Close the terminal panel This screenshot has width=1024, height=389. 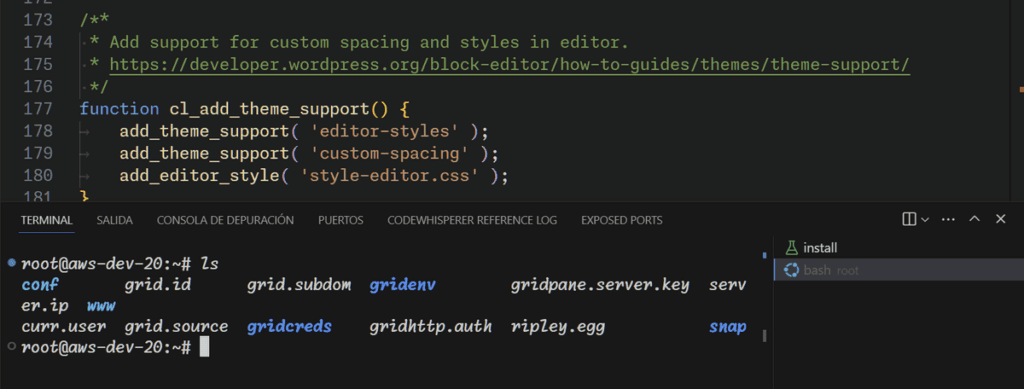pos(1000,219)
